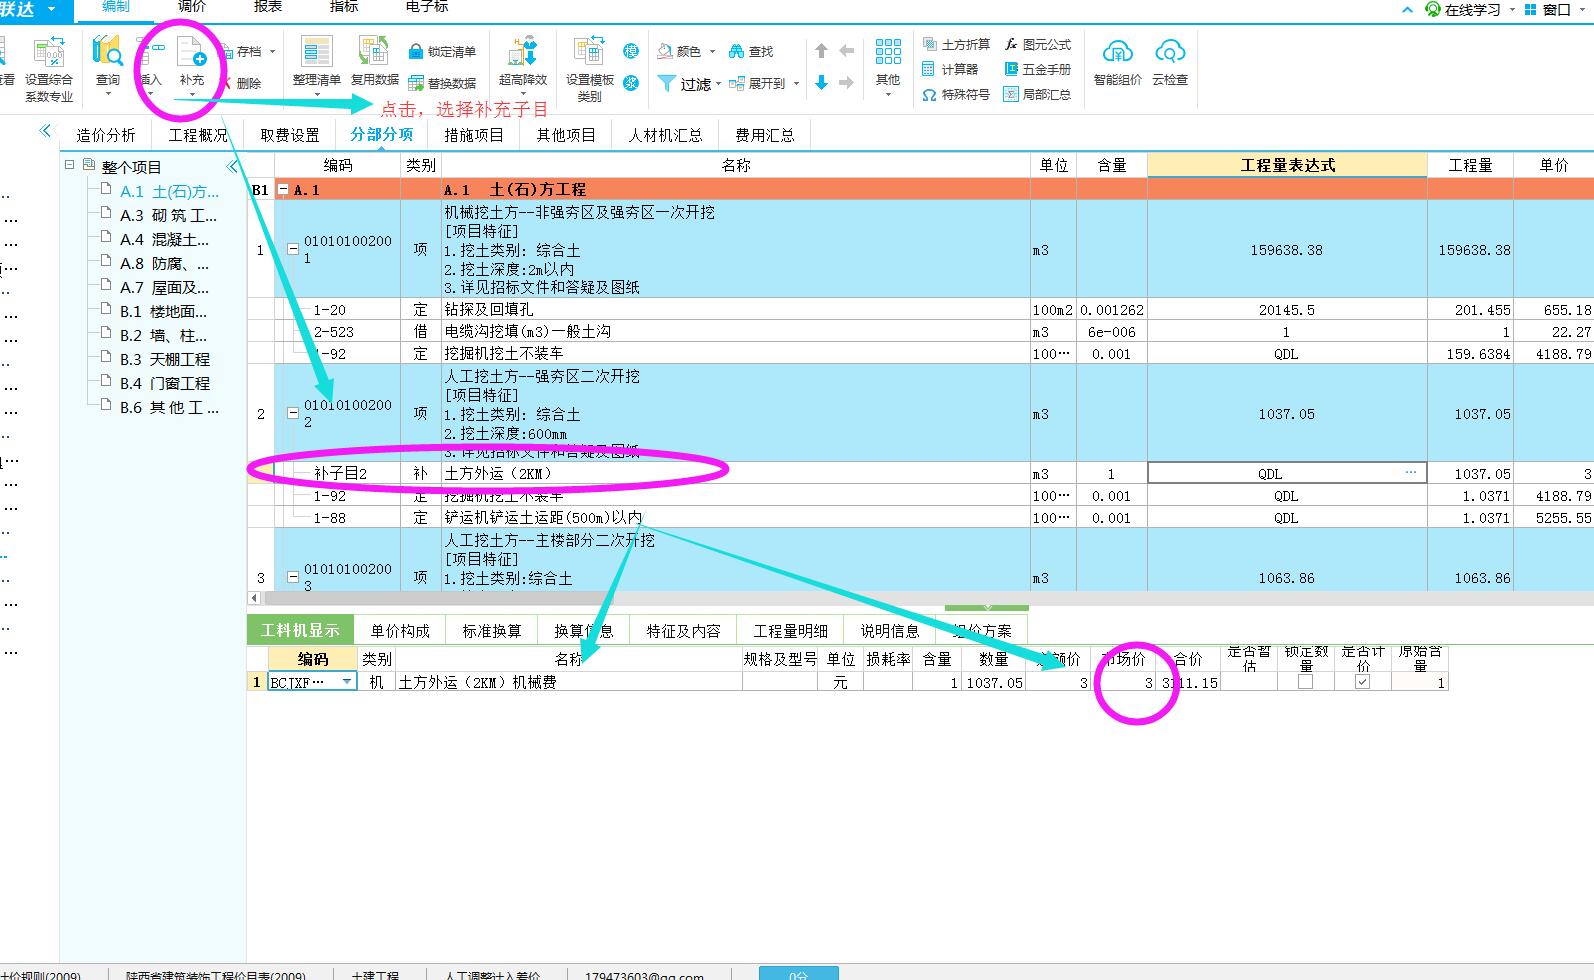Screen dimensions: 1594x980
Task: Collapse the ribbon with up chevron
Action: [x=1407, y=9]
